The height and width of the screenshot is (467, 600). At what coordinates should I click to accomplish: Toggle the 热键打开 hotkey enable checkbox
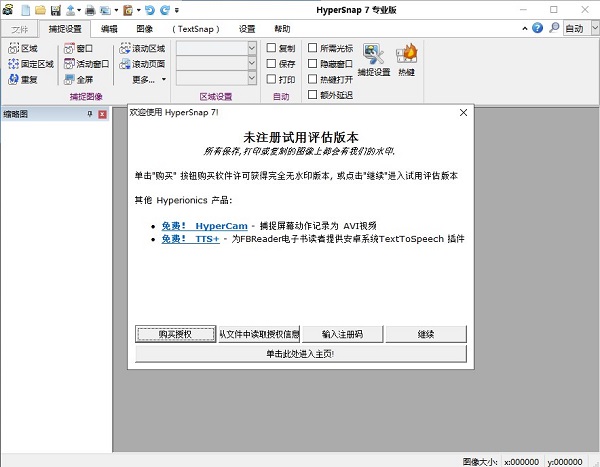tap(312, 79)
